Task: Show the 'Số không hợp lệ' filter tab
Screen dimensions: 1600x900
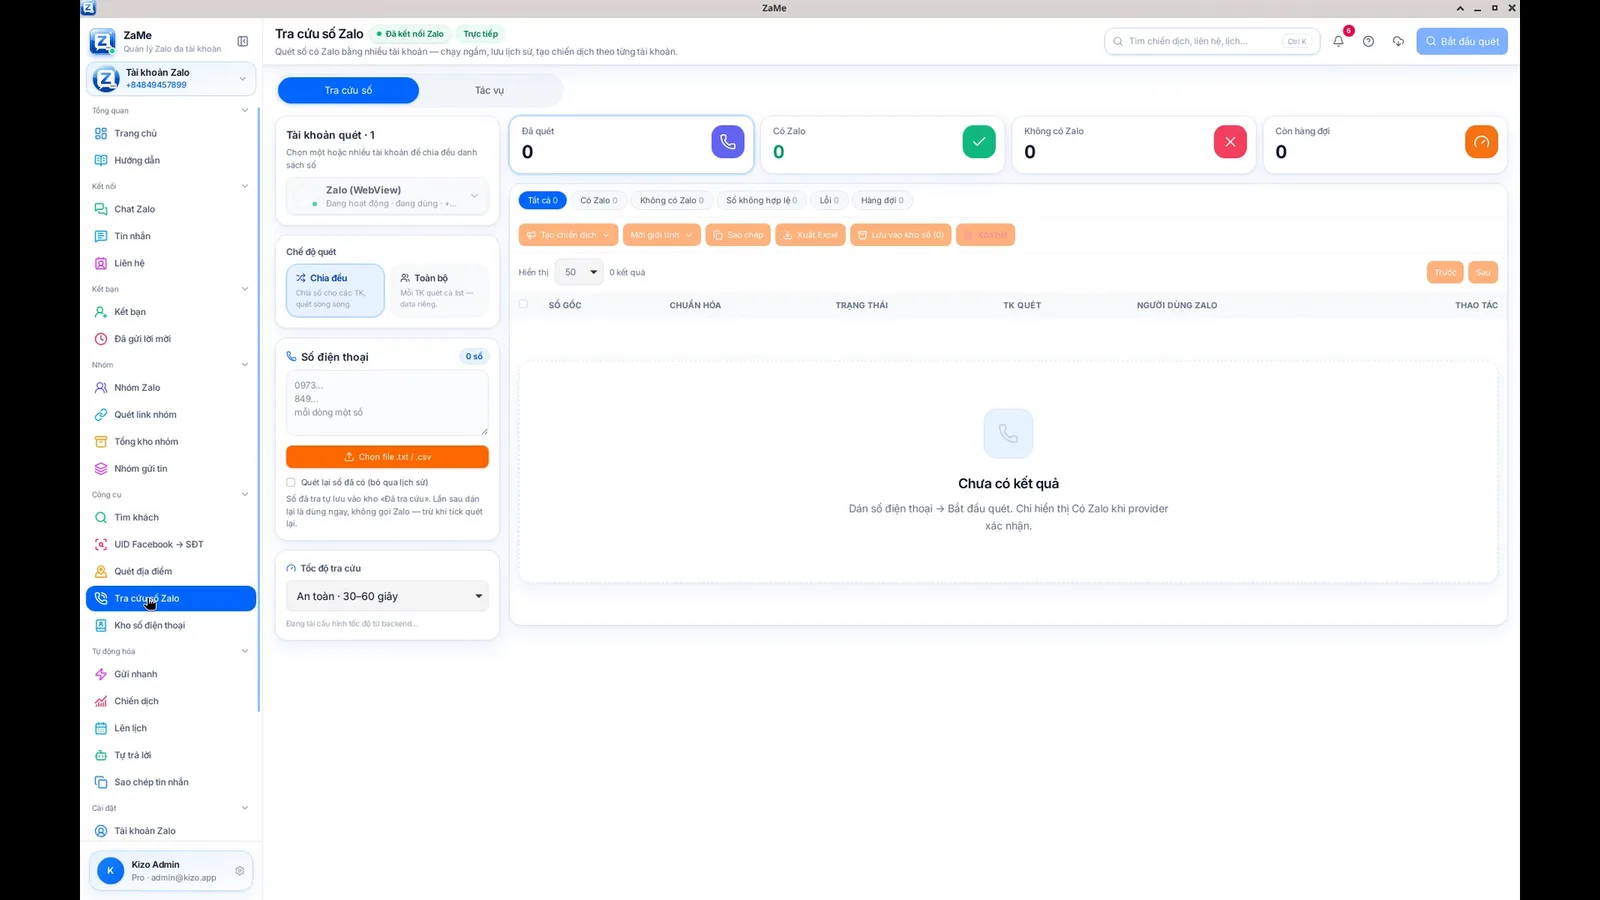Action: [x=762, y=200]
